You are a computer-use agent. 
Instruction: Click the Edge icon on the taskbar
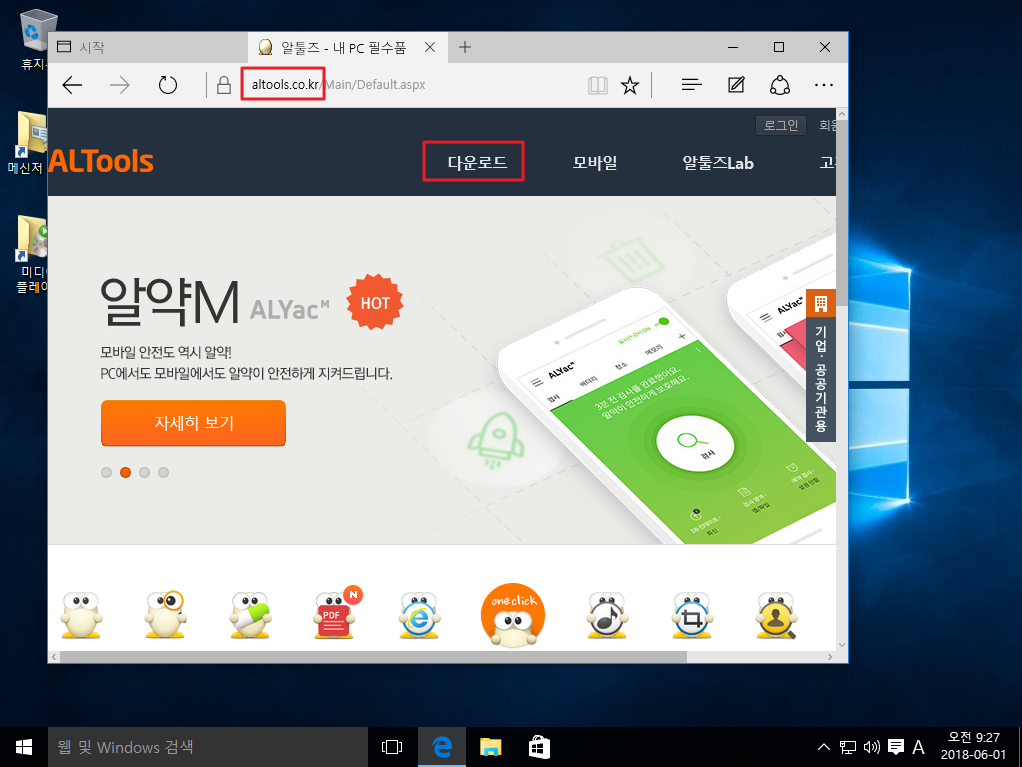coord(442,747)
